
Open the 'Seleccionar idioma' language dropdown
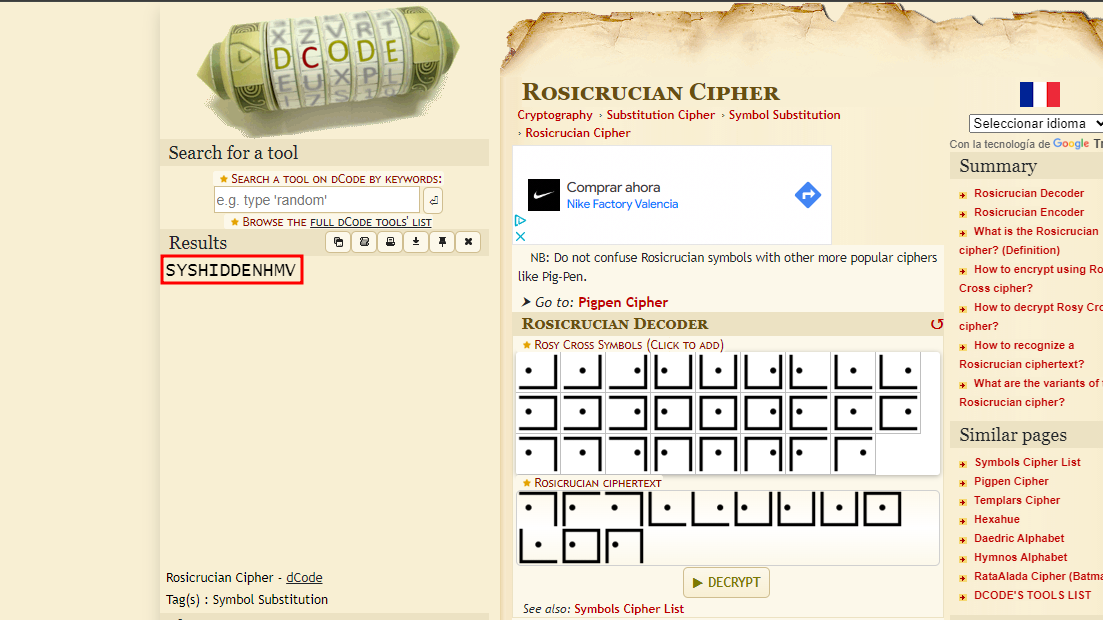(x=1035, y=124)
